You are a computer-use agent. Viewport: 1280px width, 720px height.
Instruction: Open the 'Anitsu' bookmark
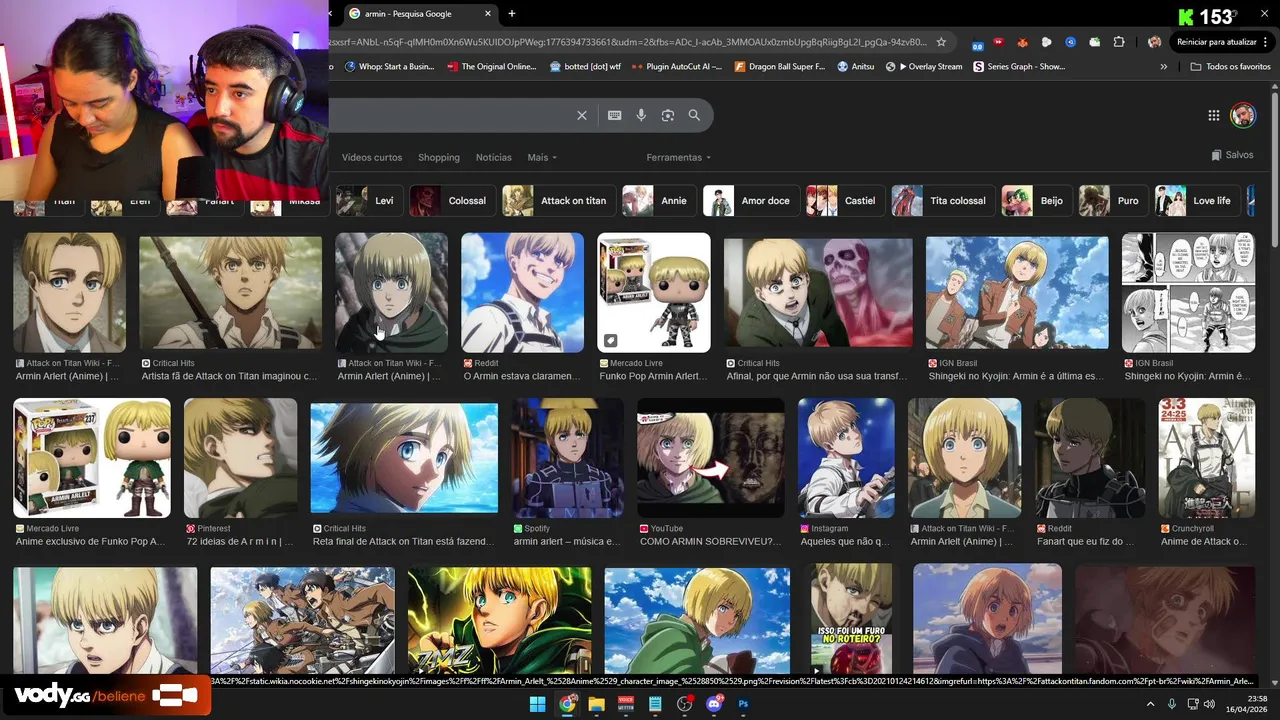[855, 67]
